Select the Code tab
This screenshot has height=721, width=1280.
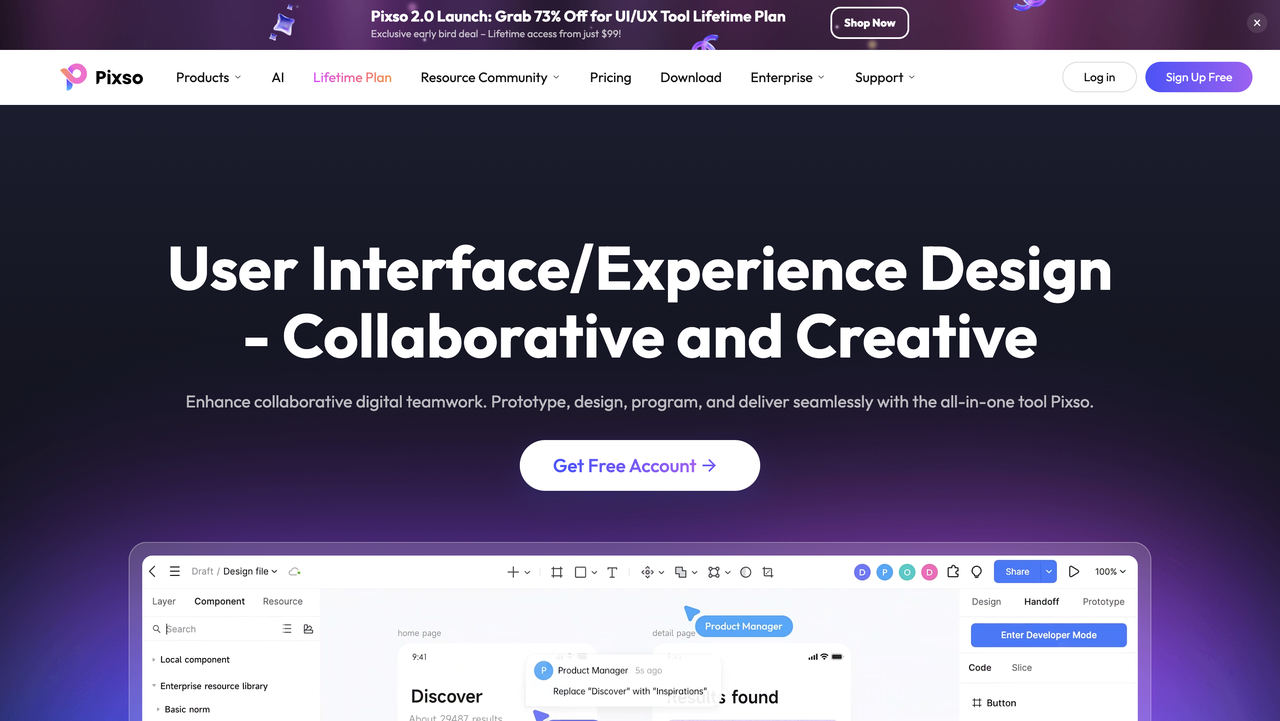[x=980, y=667]
